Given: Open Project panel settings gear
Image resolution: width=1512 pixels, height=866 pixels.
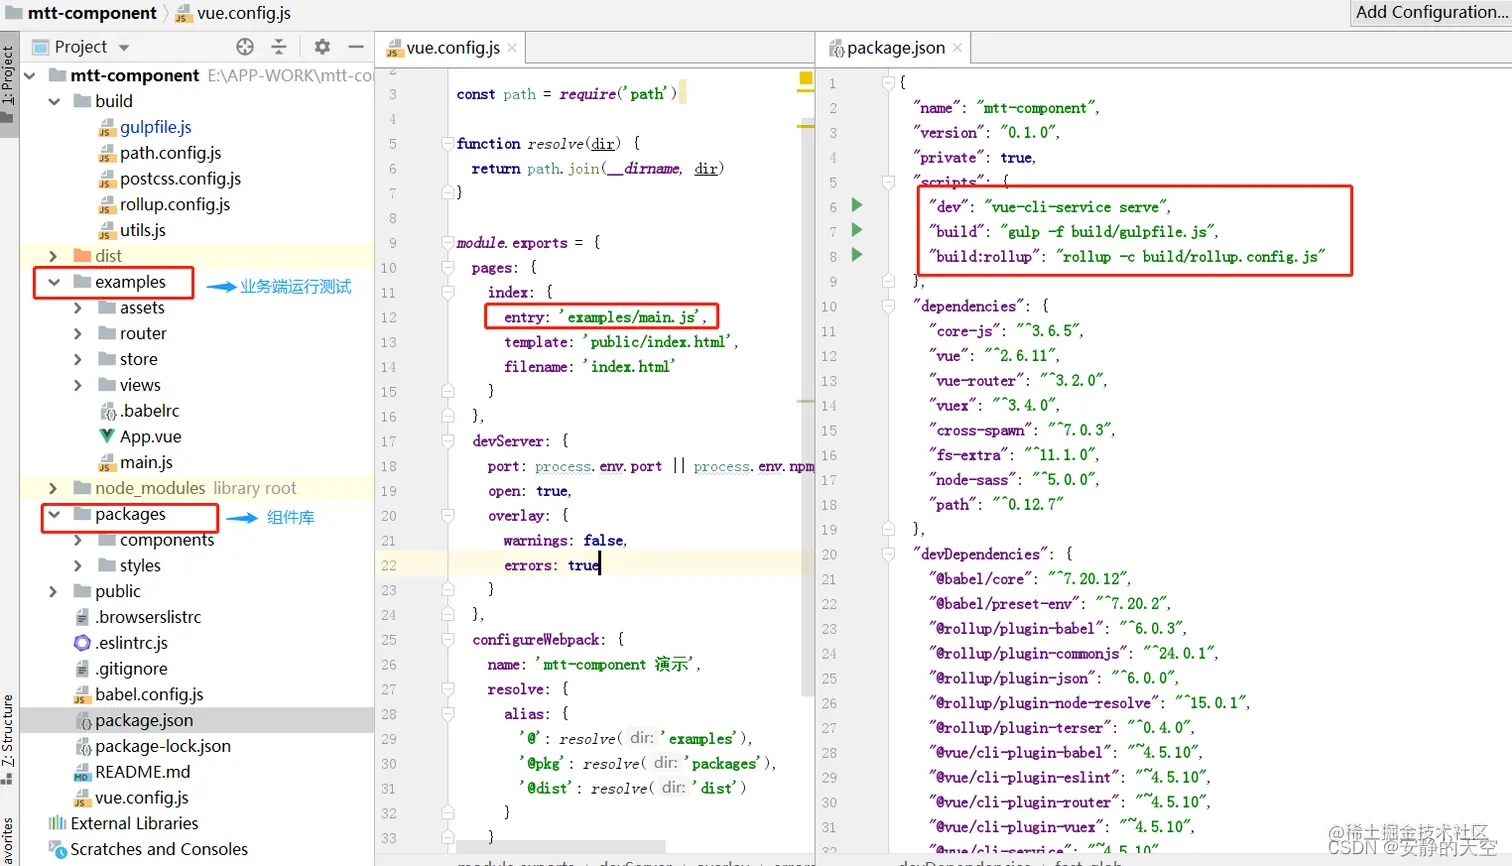Looking at the screenshot, I should point(322,47).
